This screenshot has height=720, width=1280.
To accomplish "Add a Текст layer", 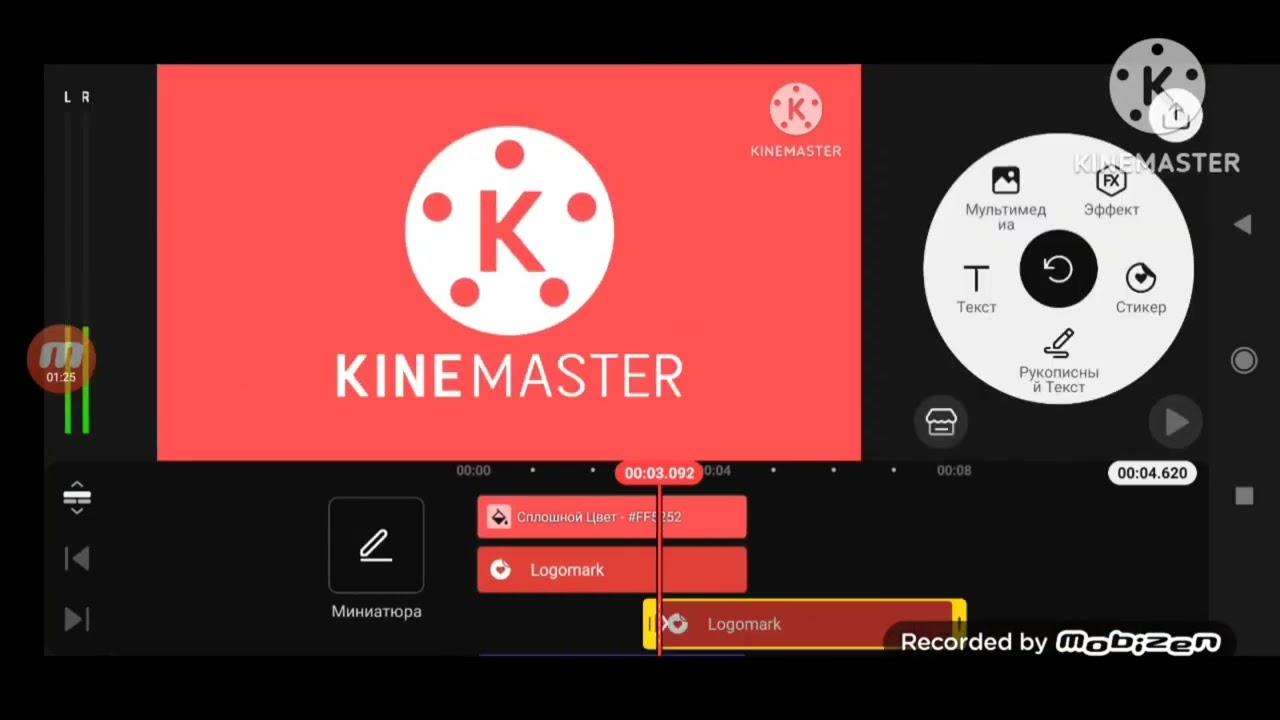I will 977,288.
